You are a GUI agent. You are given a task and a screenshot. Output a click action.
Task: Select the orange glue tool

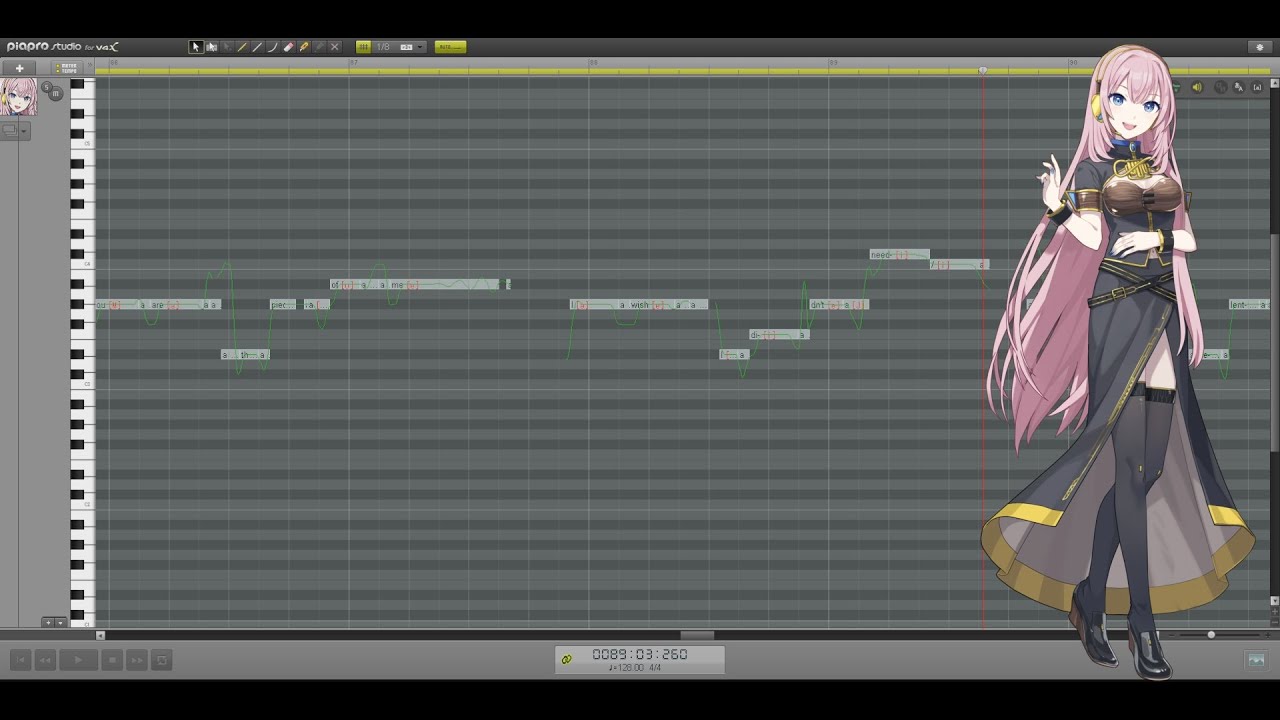[304, 47]
